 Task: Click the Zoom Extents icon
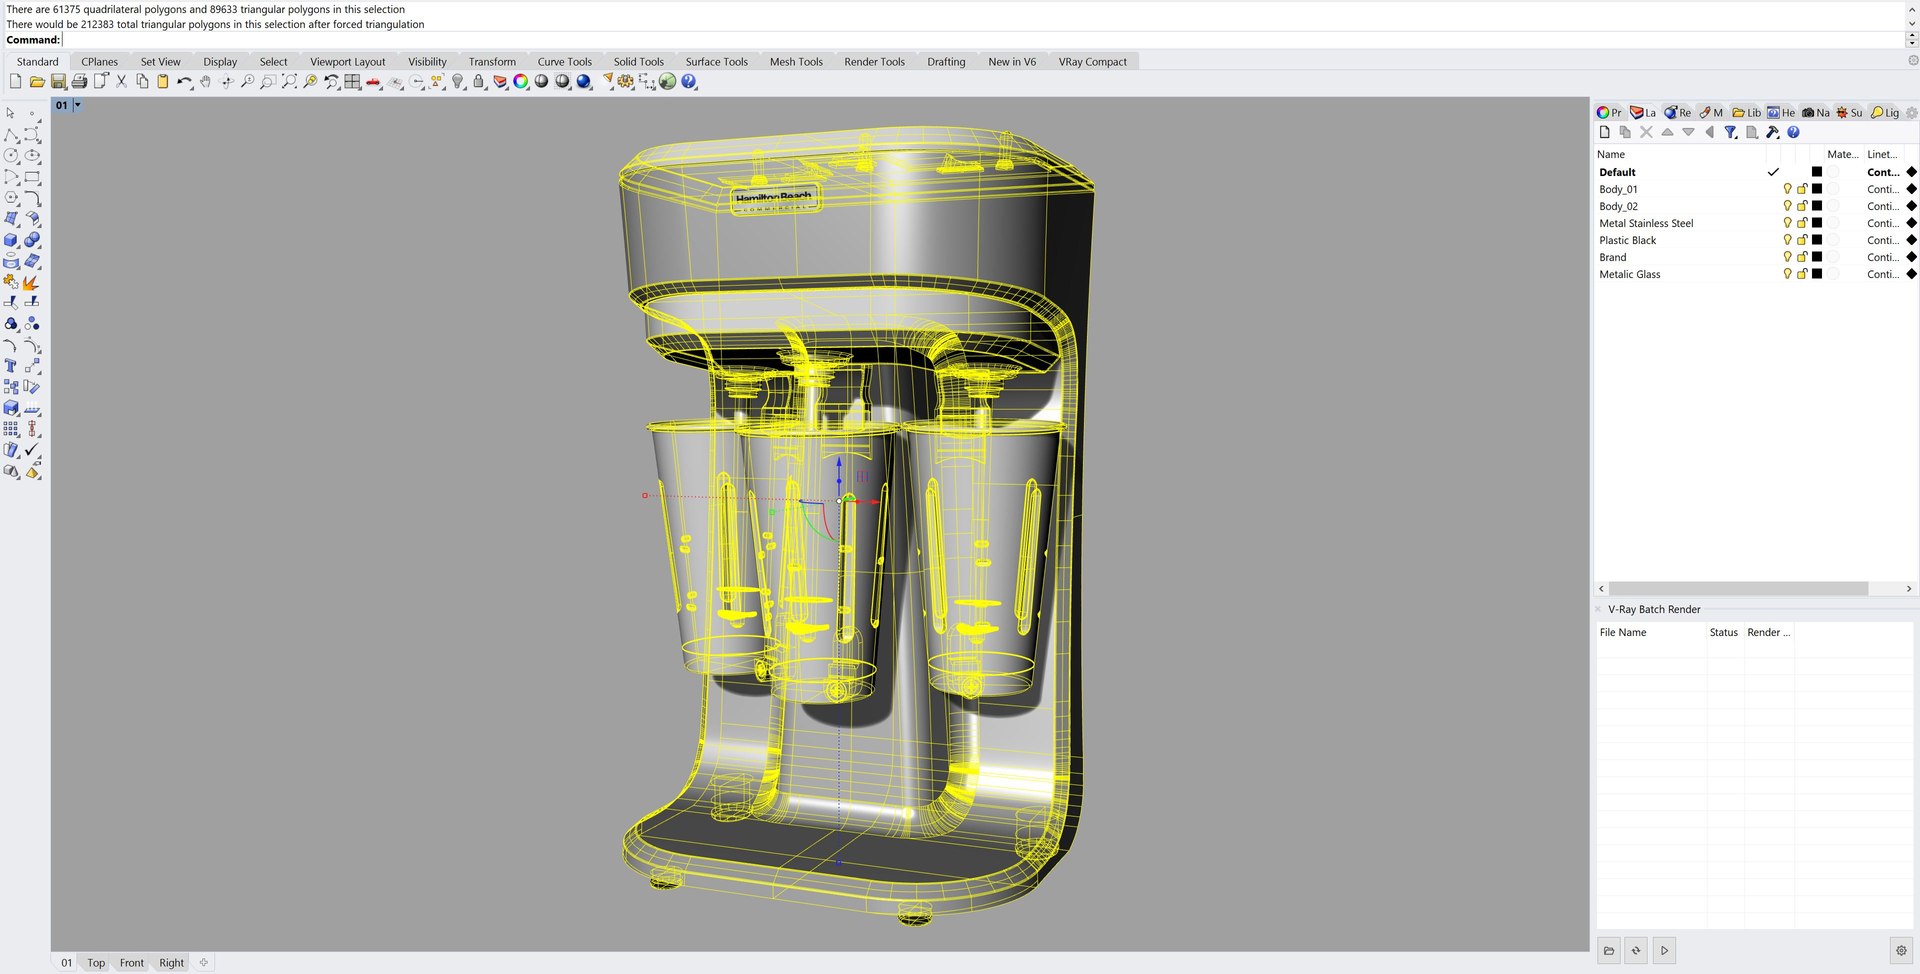289,82
